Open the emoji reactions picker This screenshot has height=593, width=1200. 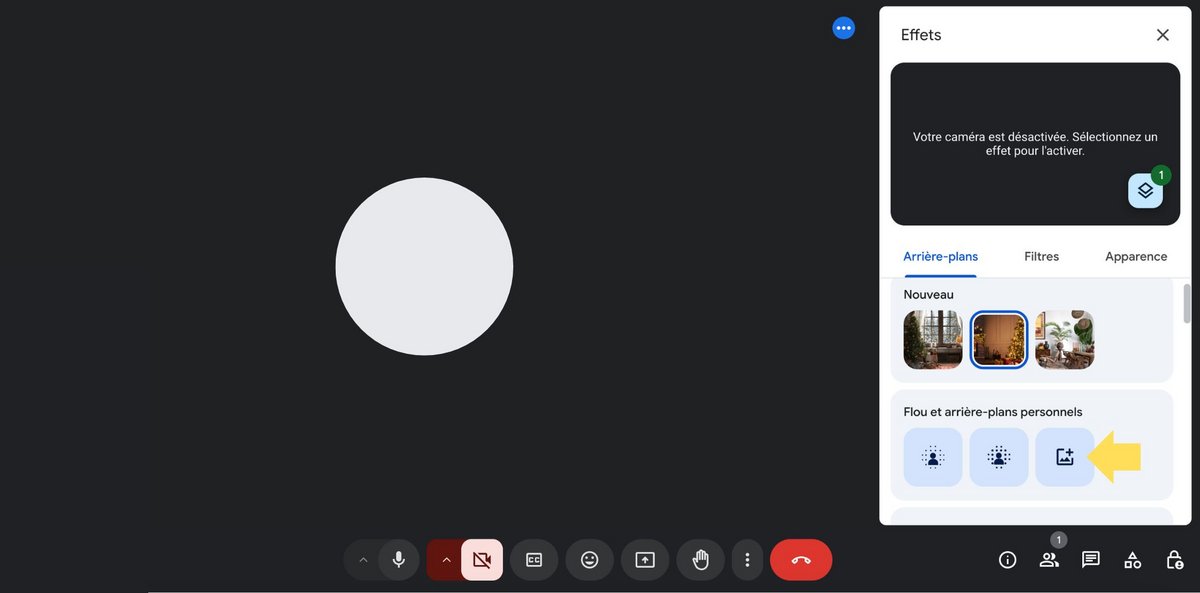click(x=590, y=560)
